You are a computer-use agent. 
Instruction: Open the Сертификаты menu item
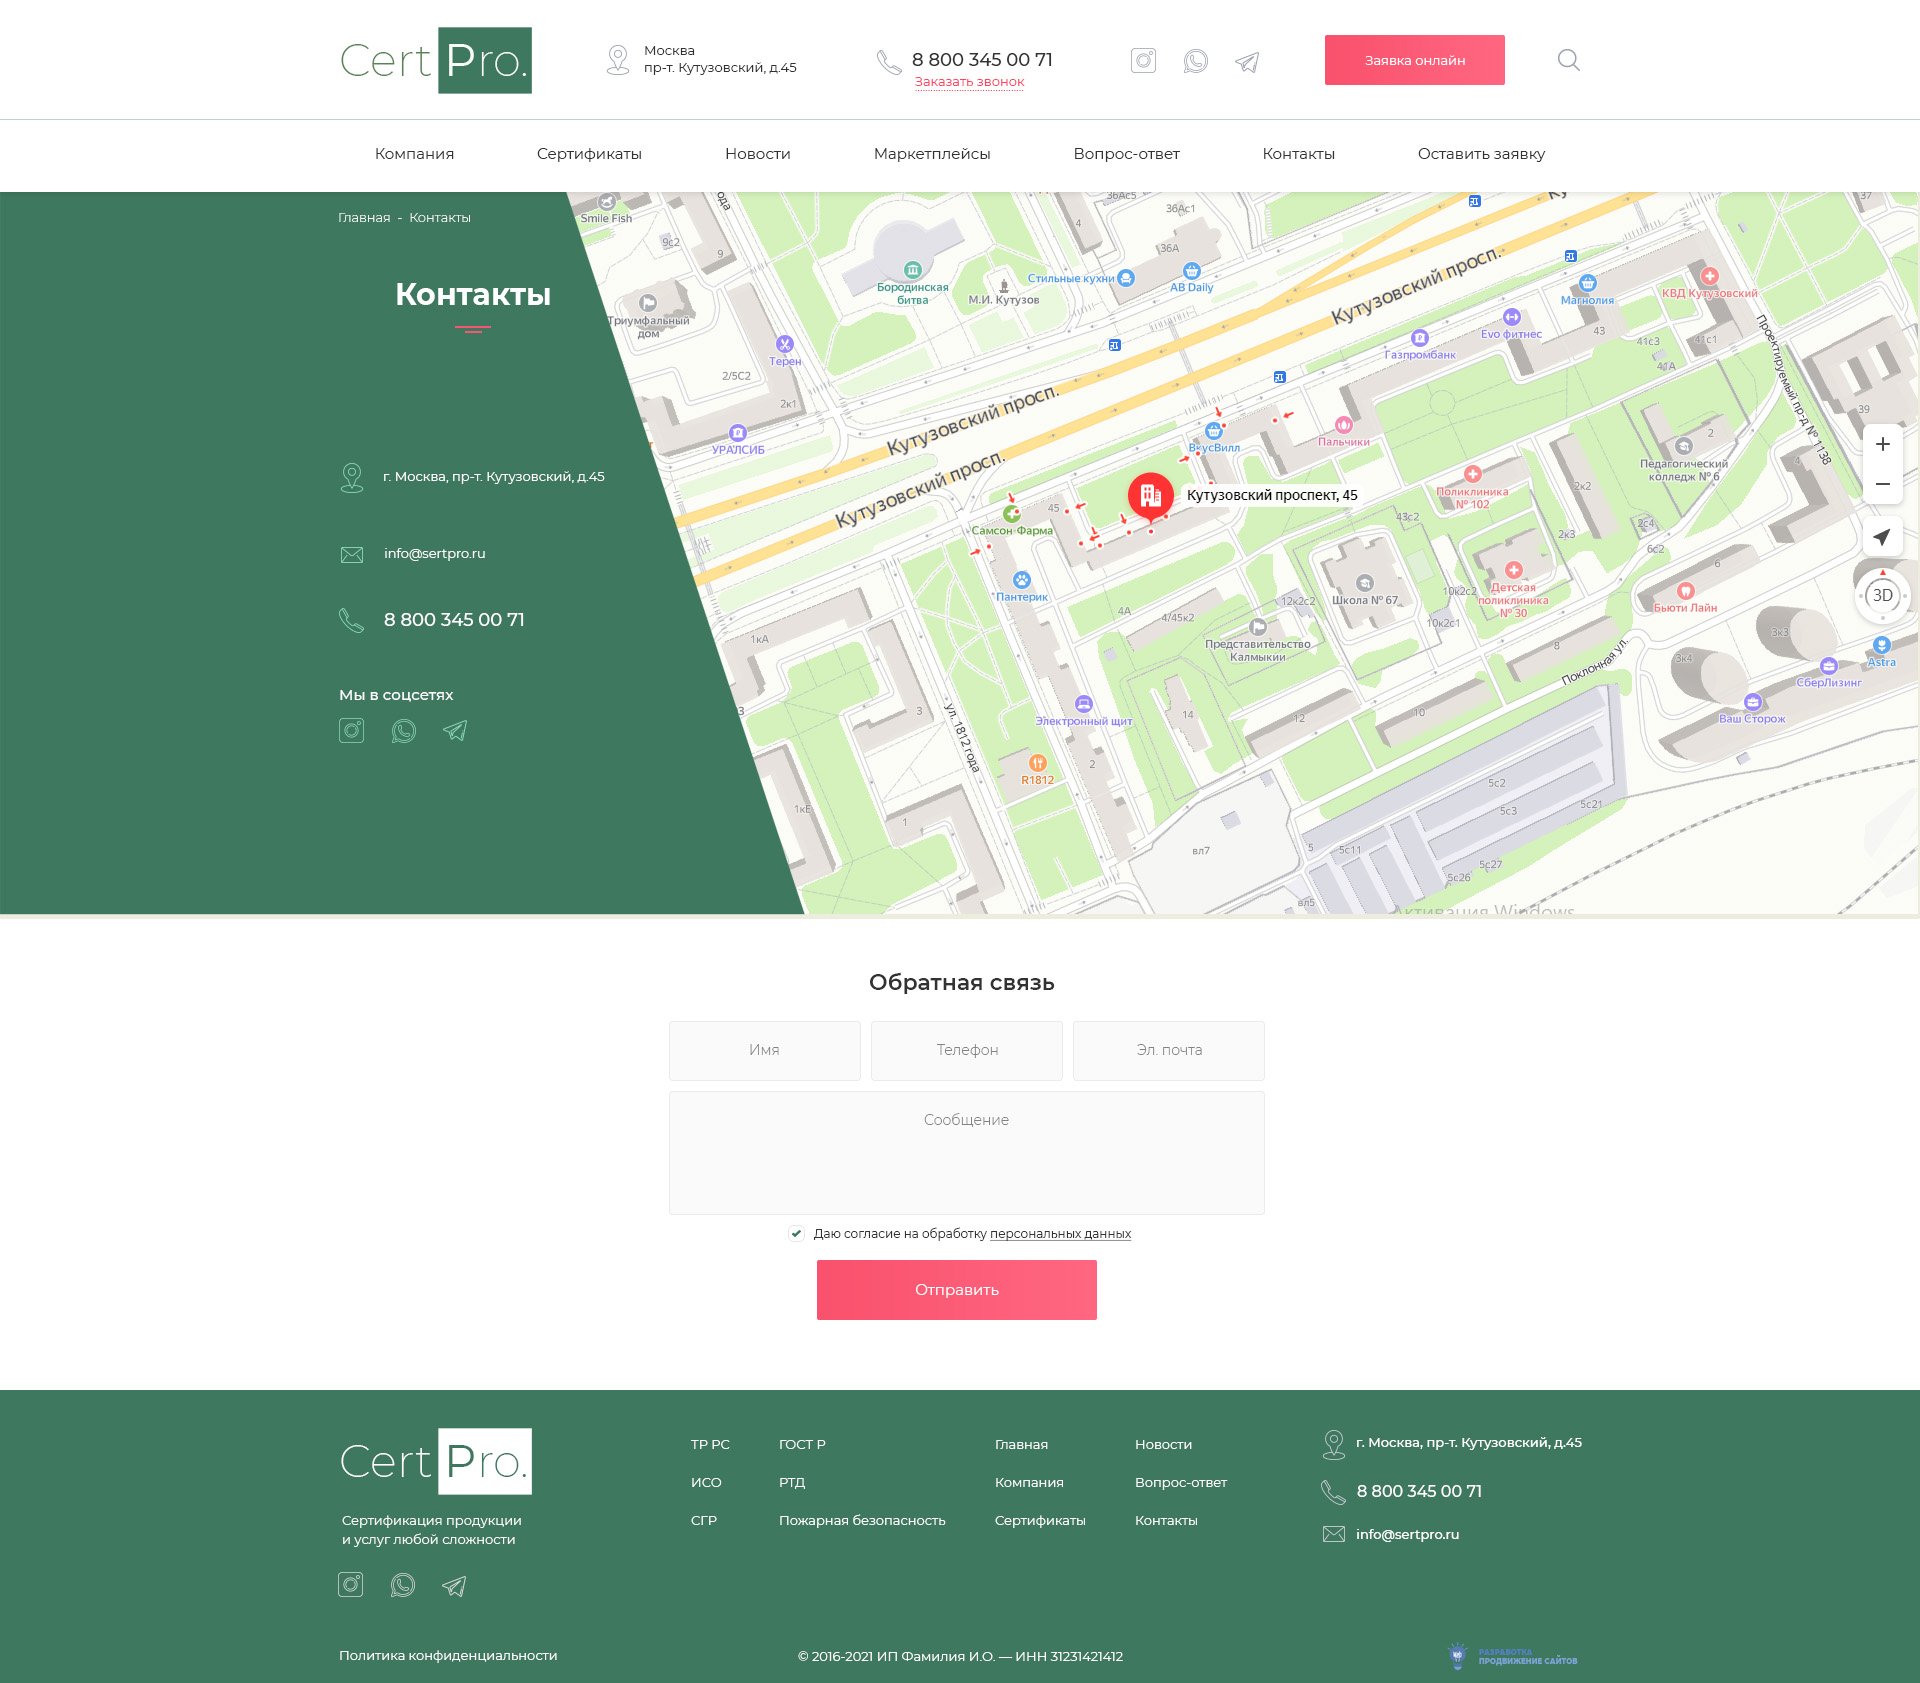[589, 154]
